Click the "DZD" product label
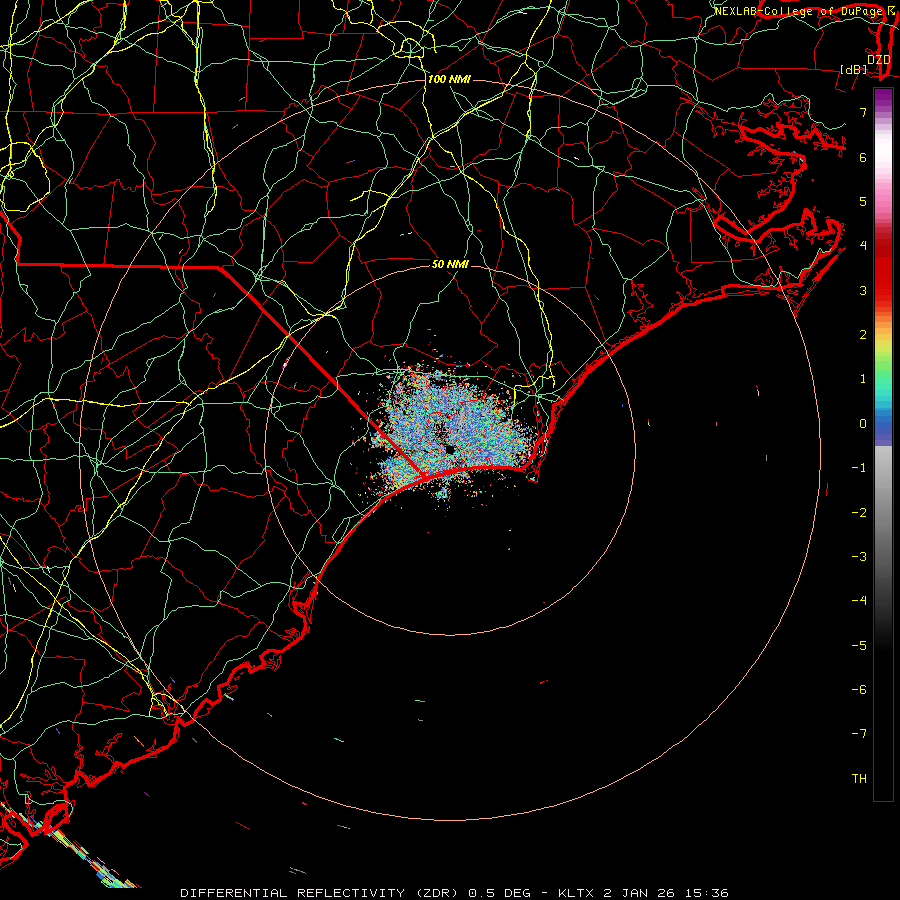Viewport: 900px width, 900px height. click(x=878, y=59)
